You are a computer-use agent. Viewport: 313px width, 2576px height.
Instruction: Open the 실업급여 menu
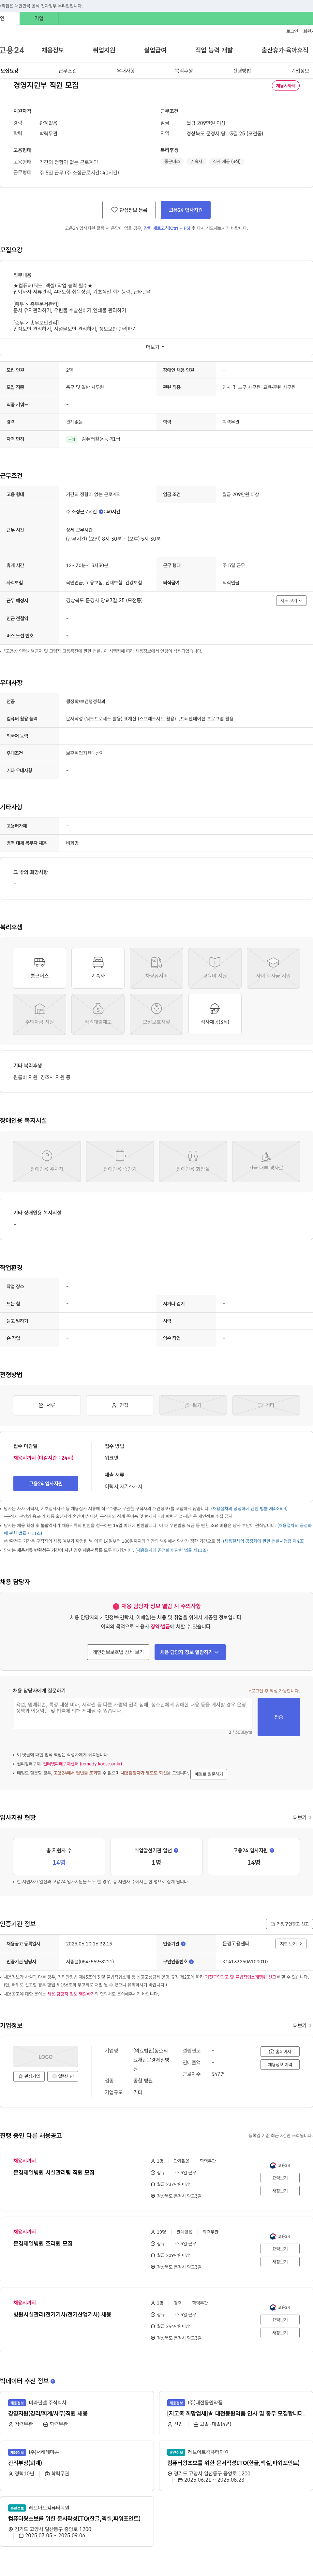coord(155,50)
